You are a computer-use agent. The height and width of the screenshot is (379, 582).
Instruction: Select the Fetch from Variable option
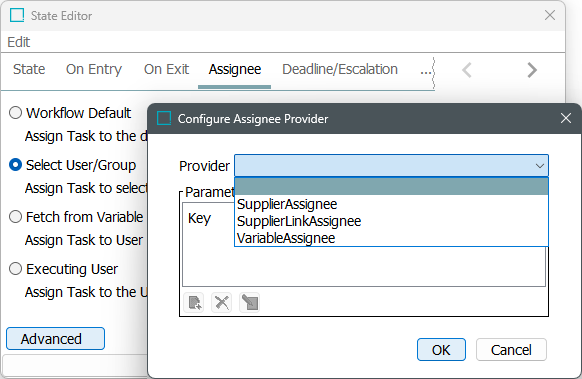pyautogui.click(x=15, y=217)
